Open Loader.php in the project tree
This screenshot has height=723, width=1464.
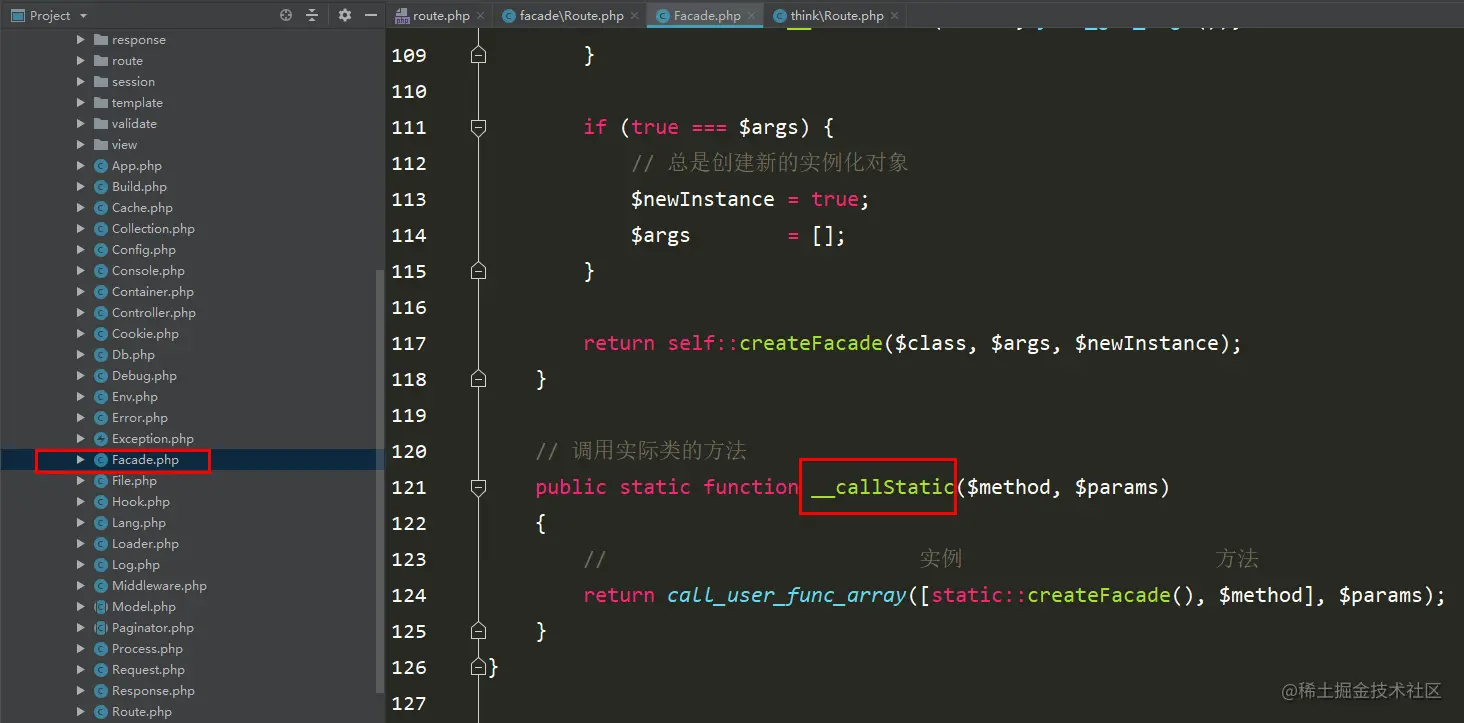point(145,544)
